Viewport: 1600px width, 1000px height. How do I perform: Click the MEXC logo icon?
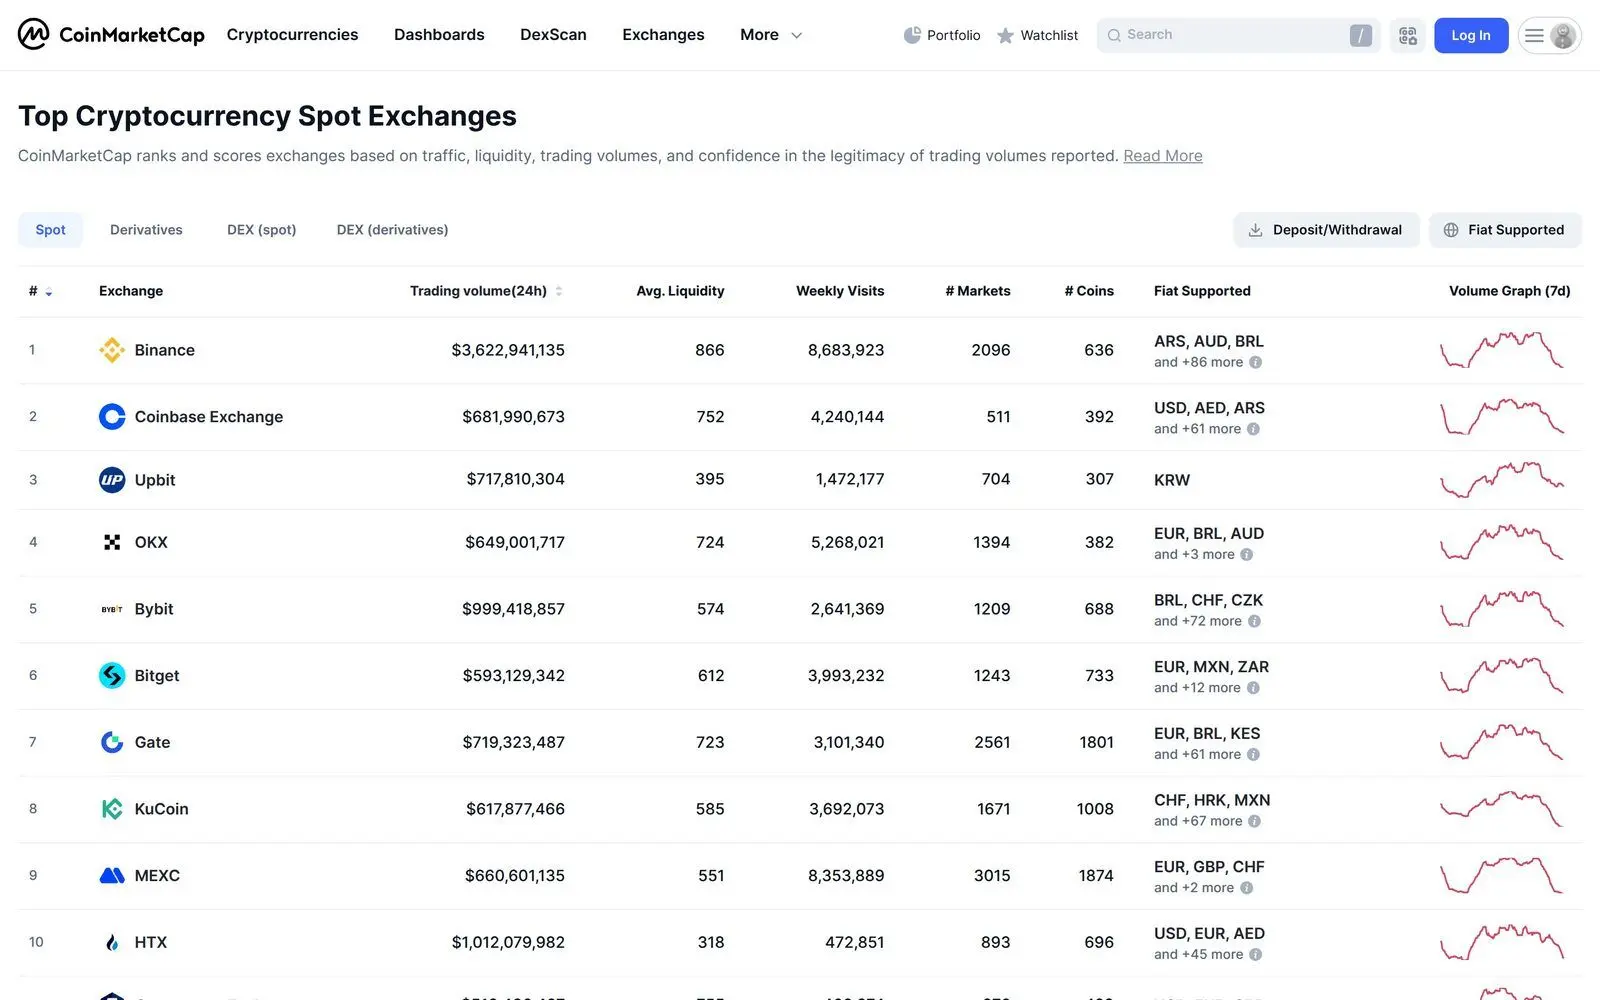(112, 876)
